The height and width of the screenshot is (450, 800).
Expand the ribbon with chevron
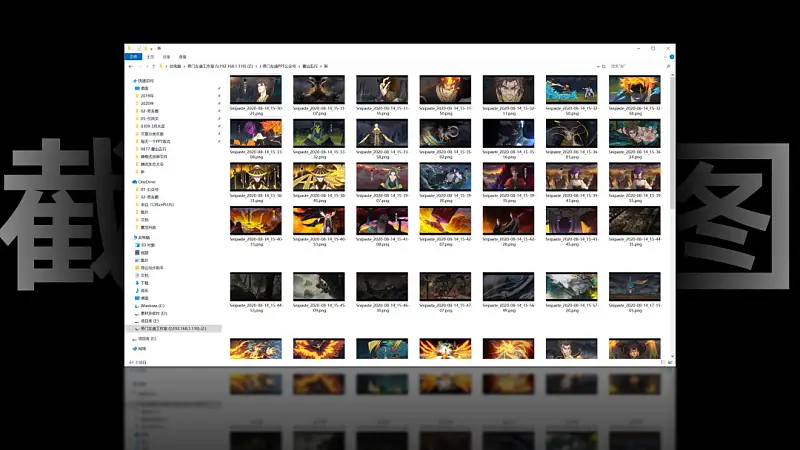pos(666,57)
